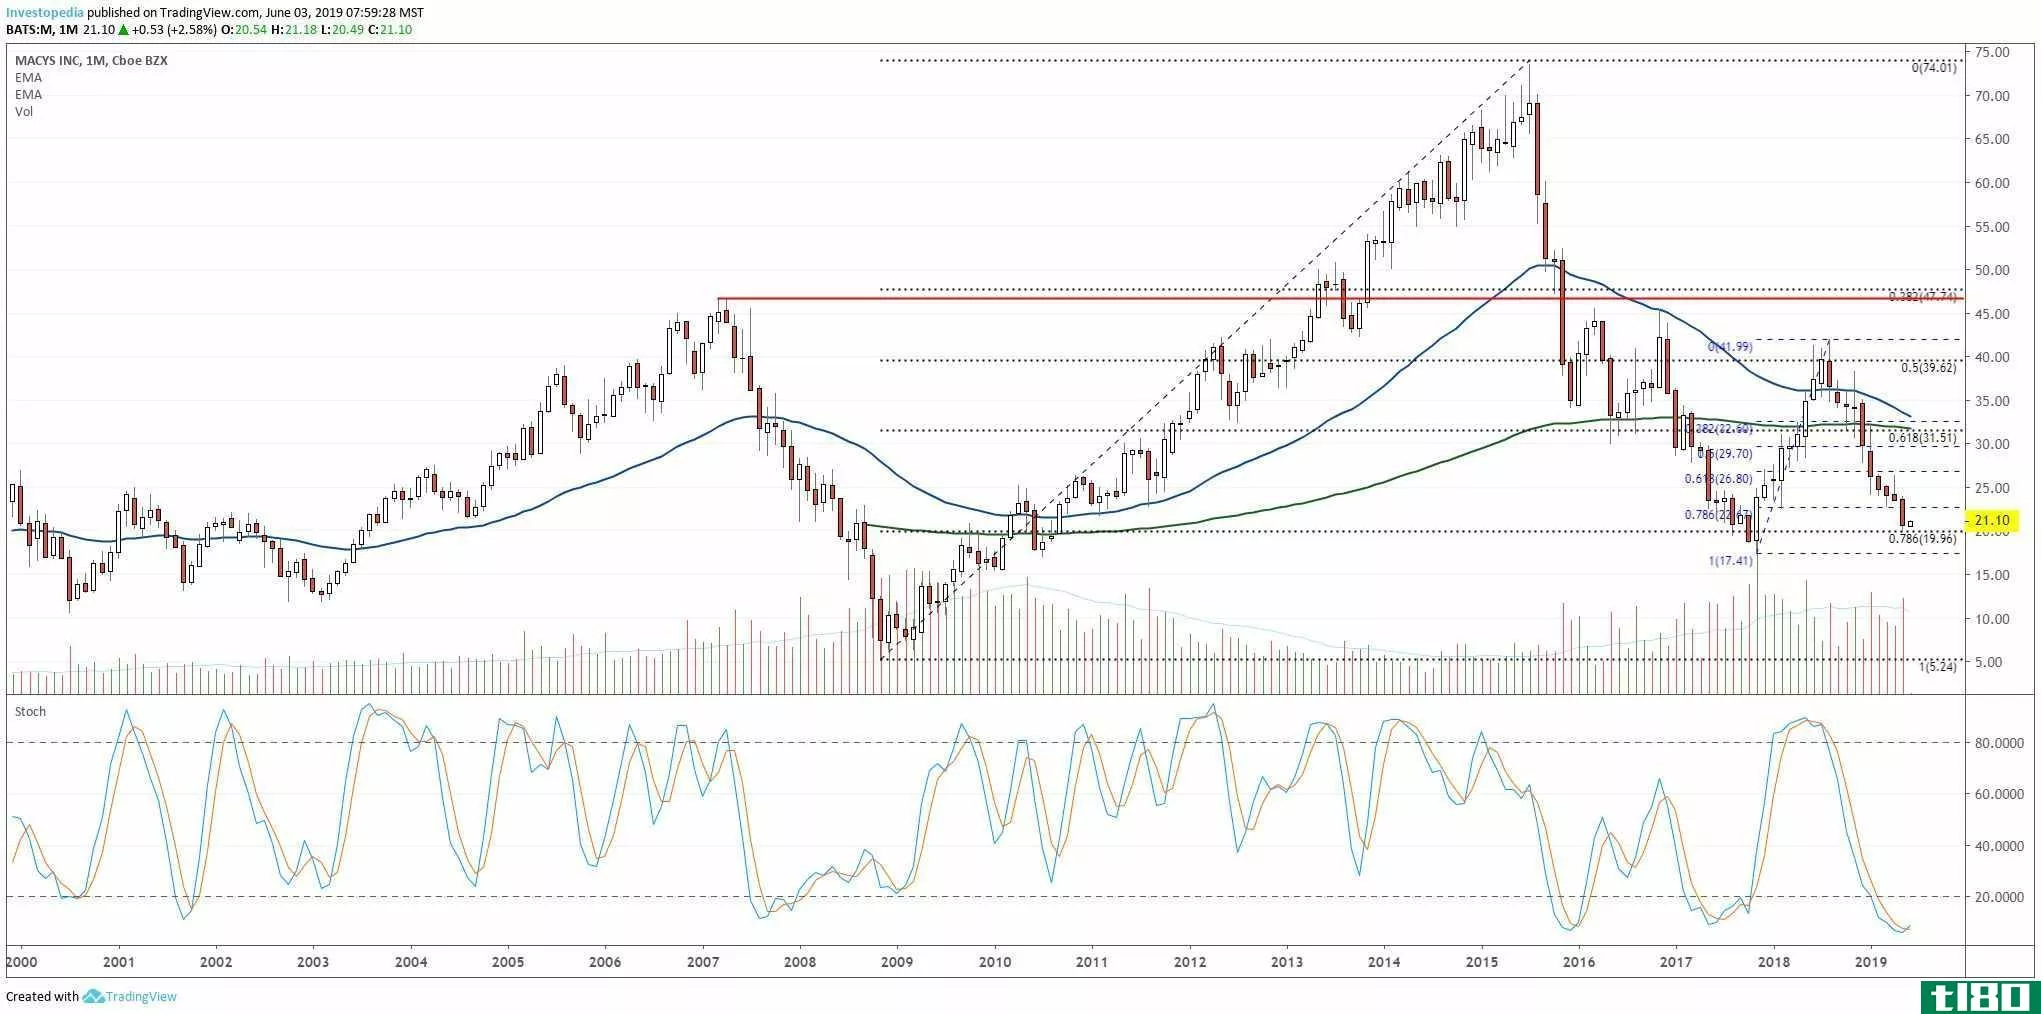Click the 2009 year label on timeline
The height and width of the screenshot is (1014, 2041).
pos(897,963)
